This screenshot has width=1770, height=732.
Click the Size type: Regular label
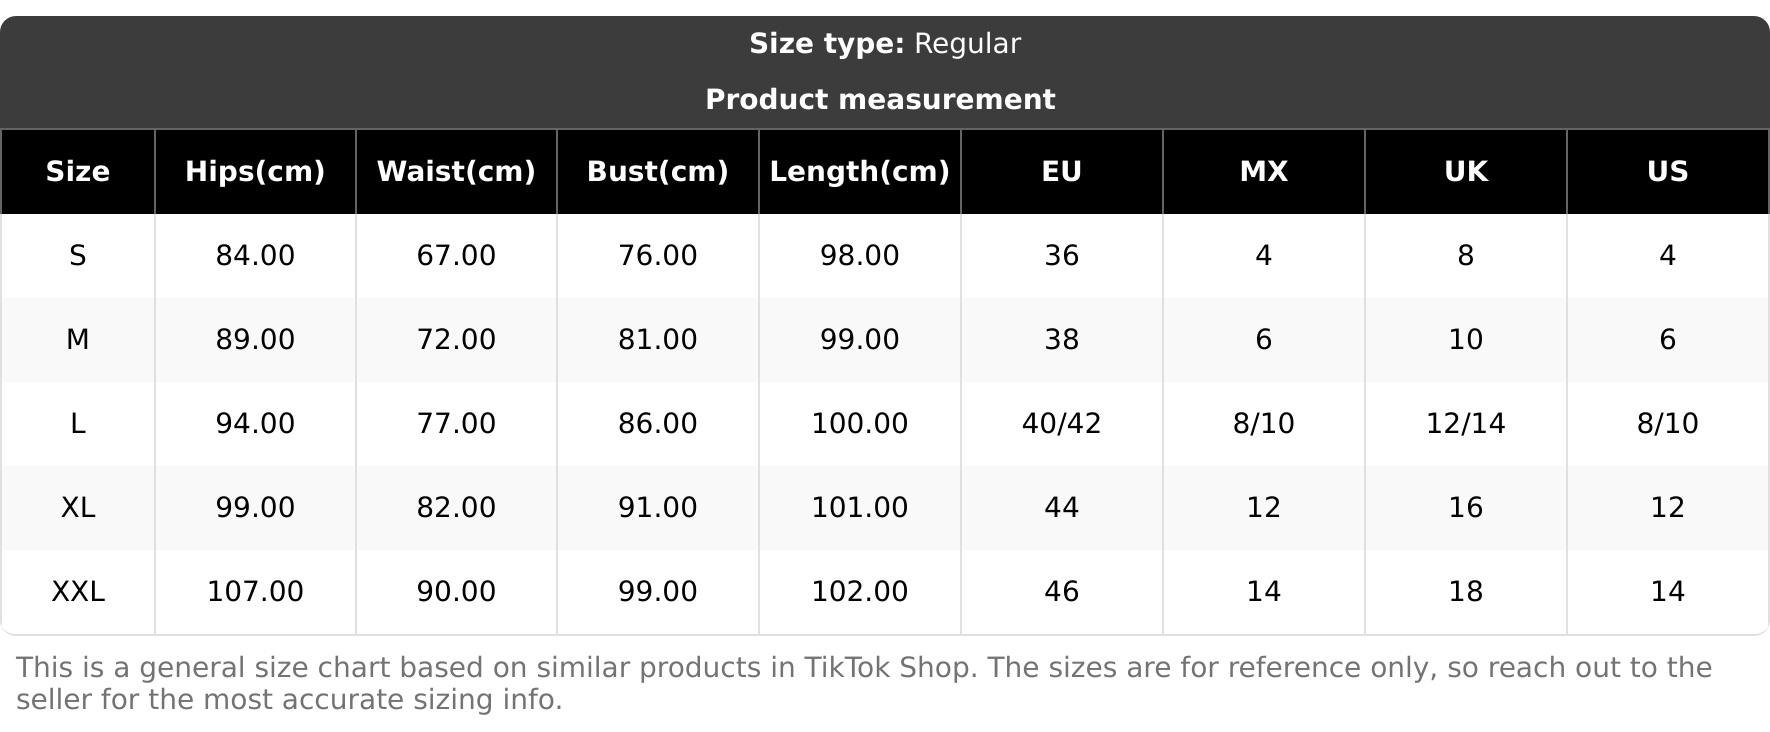(x=885, y=44)
